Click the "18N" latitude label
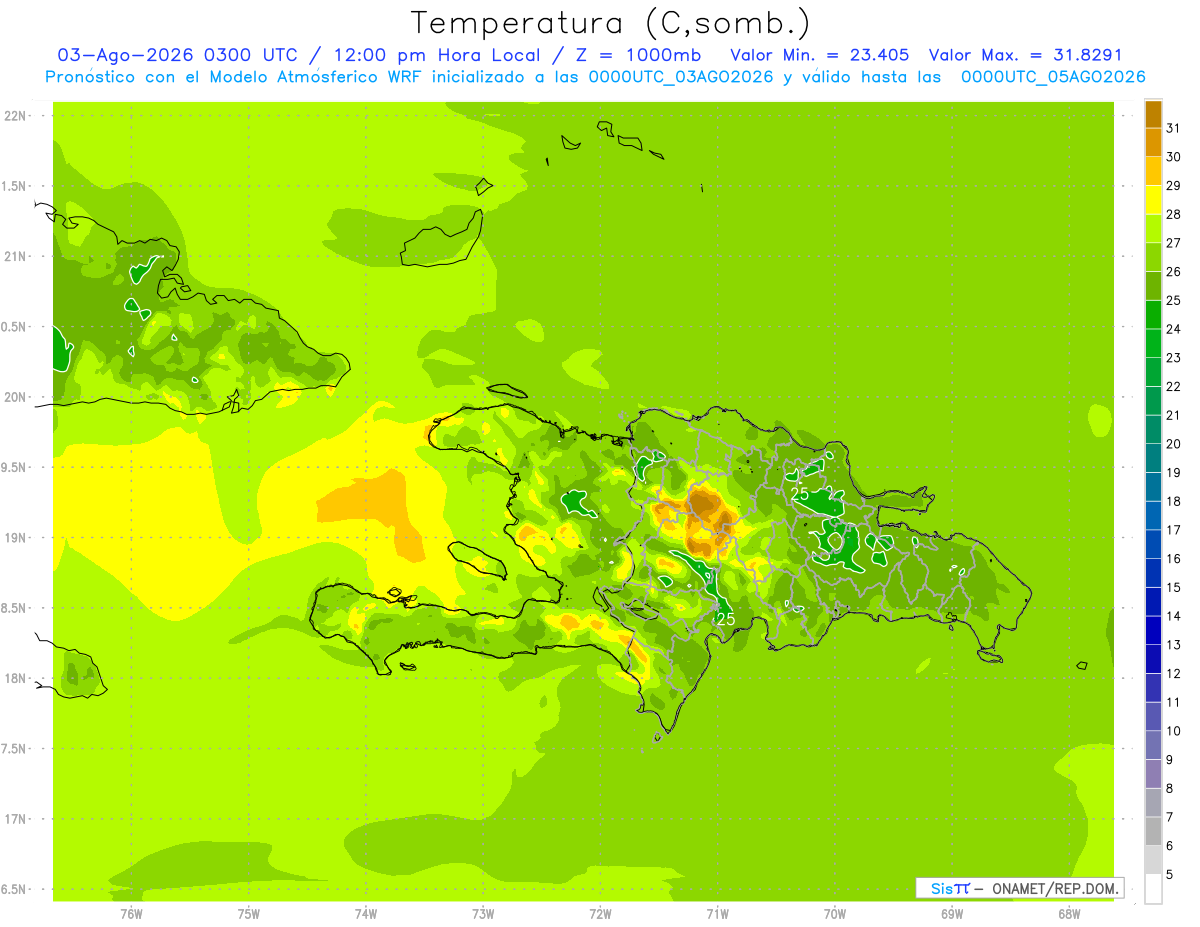1200x927 pixels. point(16,678)
